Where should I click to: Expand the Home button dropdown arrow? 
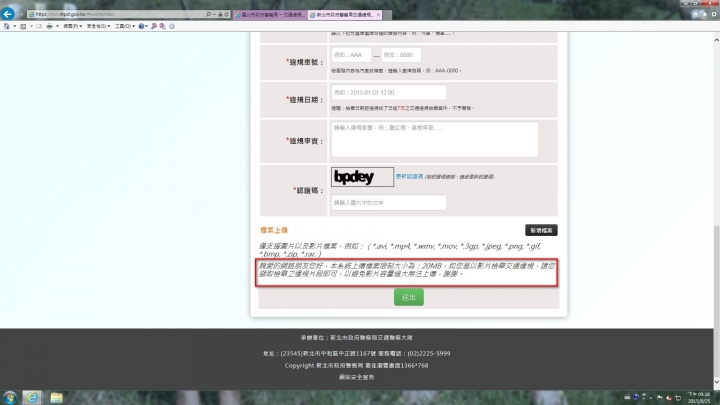(x=15, y=26)
